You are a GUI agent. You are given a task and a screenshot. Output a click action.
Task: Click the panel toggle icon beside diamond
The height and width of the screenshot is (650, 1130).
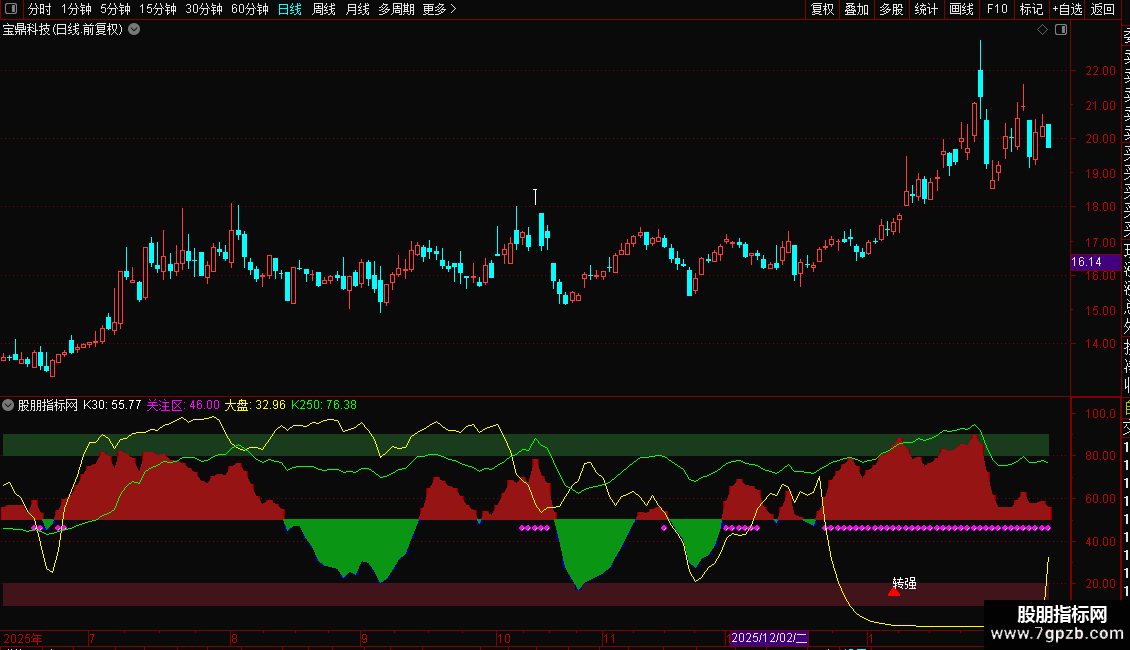point(1061,30)
